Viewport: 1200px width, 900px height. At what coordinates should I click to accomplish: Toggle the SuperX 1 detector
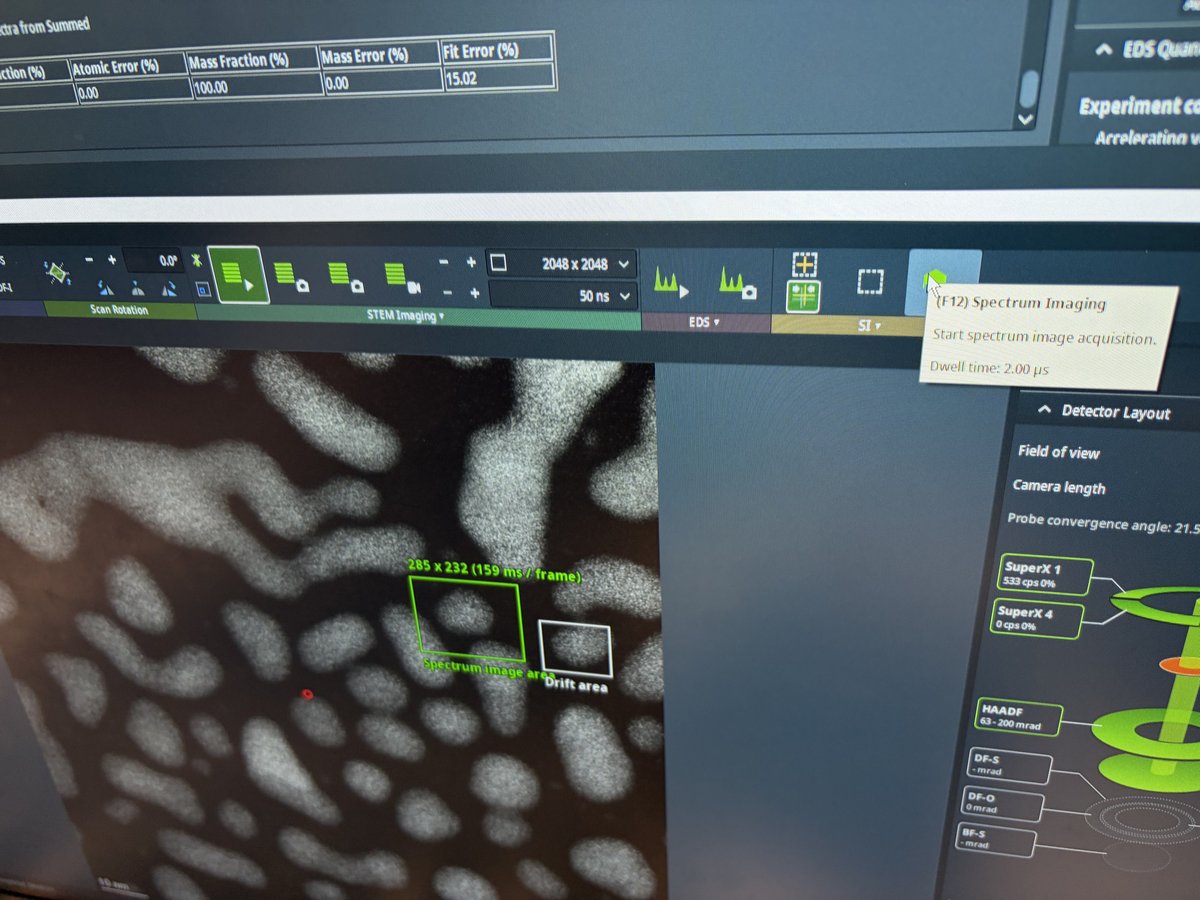1045,574
